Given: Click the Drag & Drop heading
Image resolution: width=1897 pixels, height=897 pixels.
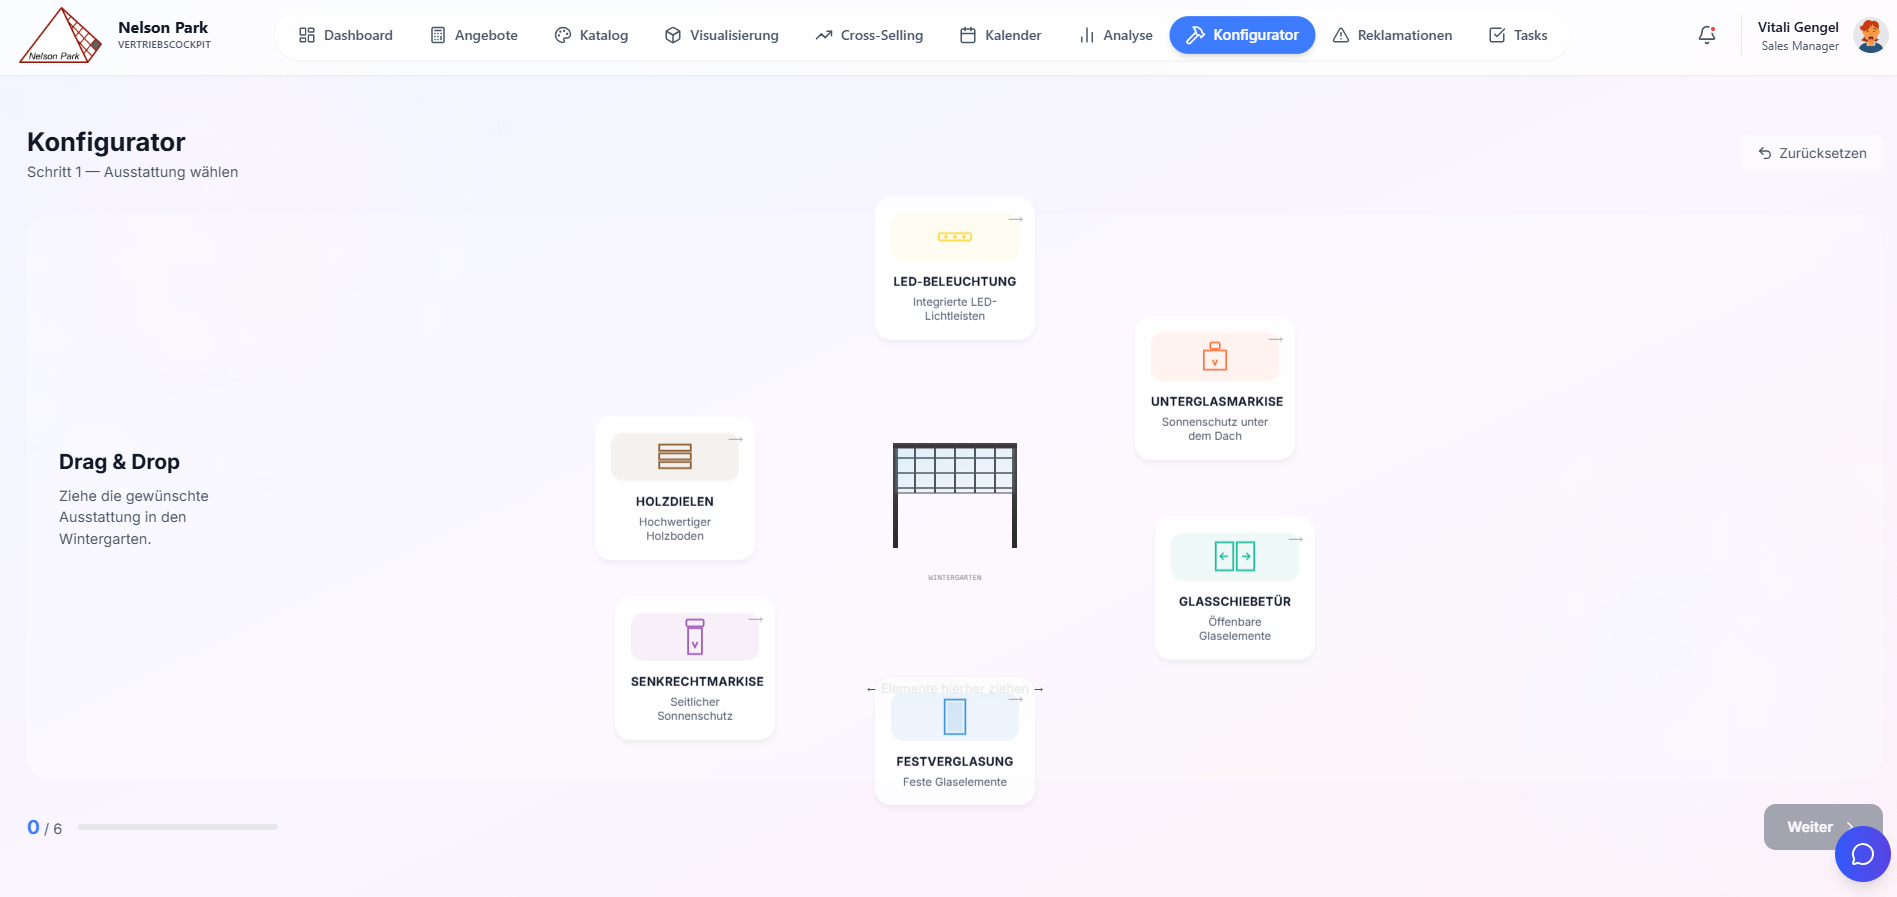Looking at the screenshot, I should click(x=119, y=462).
